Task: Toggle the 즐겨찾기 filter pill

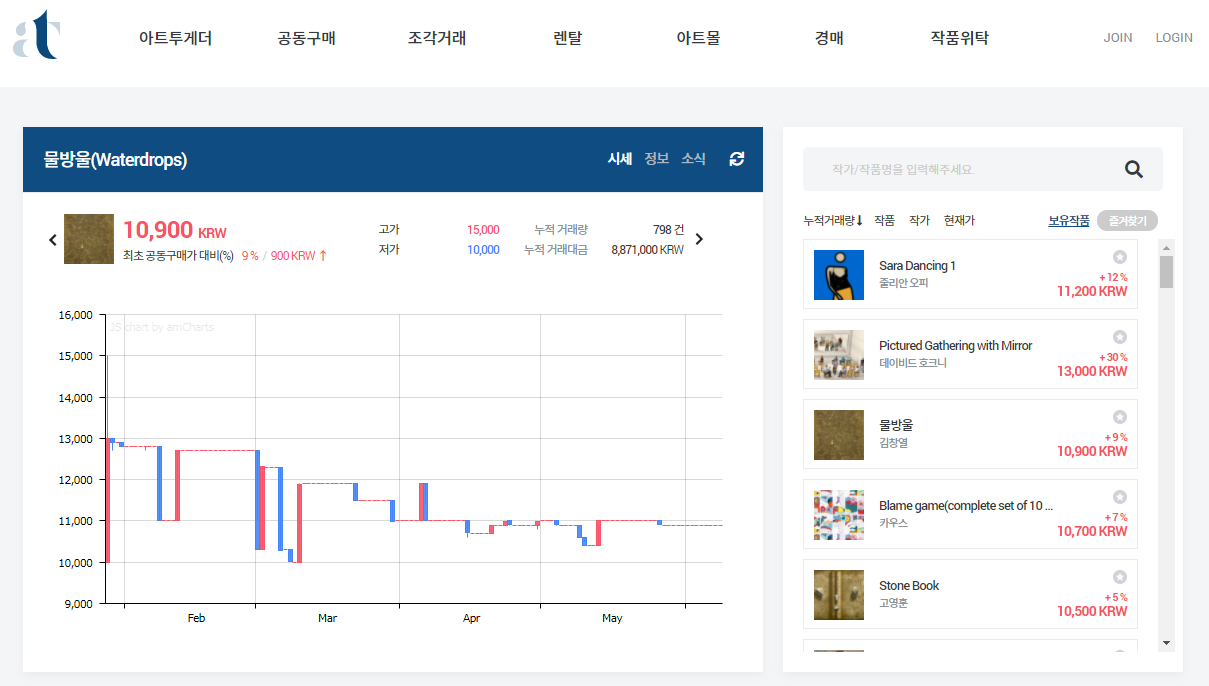Action: (x=1127, y=221)
